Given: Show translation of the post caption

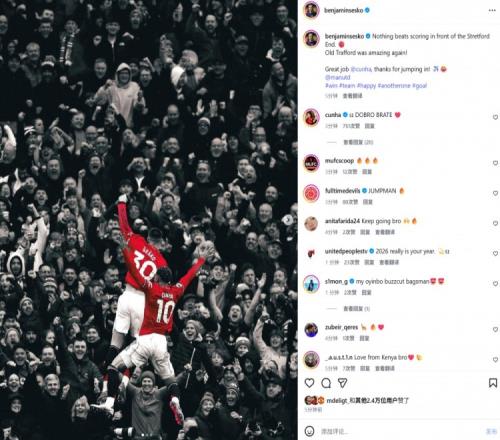Looking at the screenshot, I should point(352,96).
